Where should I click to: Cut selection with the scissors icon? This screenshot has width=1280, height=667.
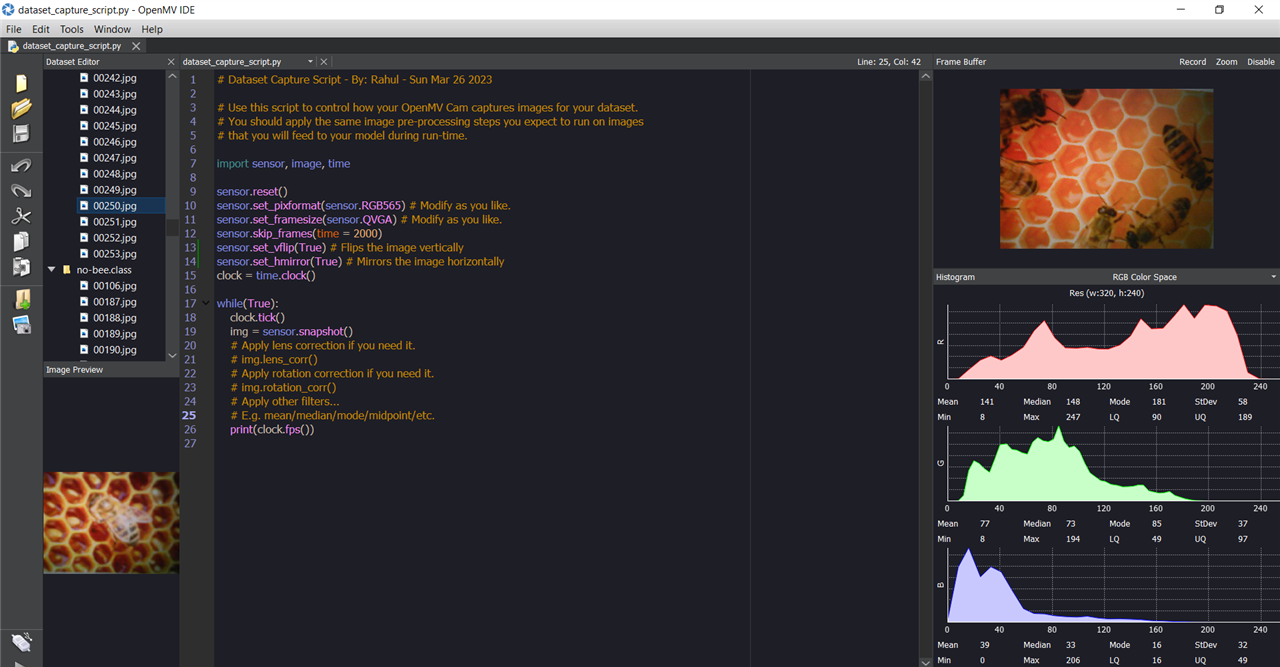pos(21,216)
